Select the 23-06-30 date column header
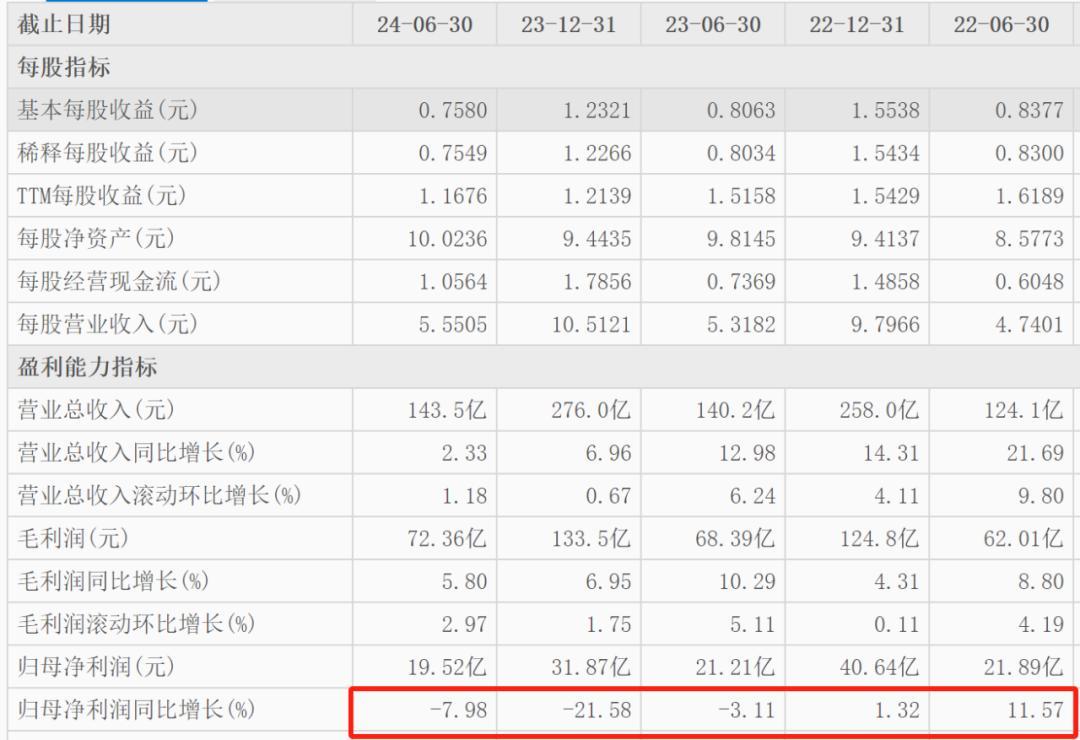The width and height of the screenshot is (1080, 740). click(713, 25)
